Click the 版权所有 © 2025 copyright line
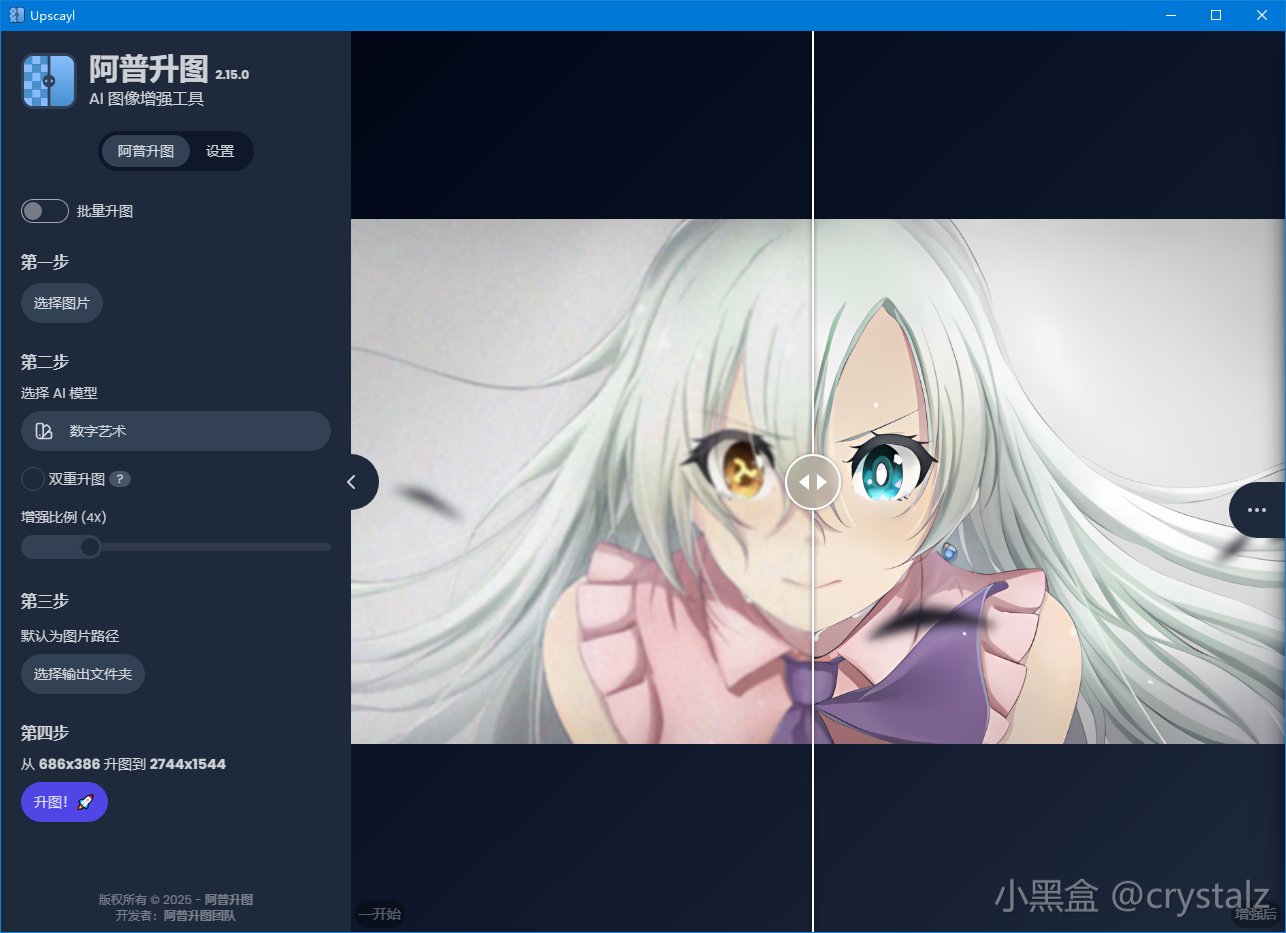This screenshot has width=1286, height=933. pos(176,899)
